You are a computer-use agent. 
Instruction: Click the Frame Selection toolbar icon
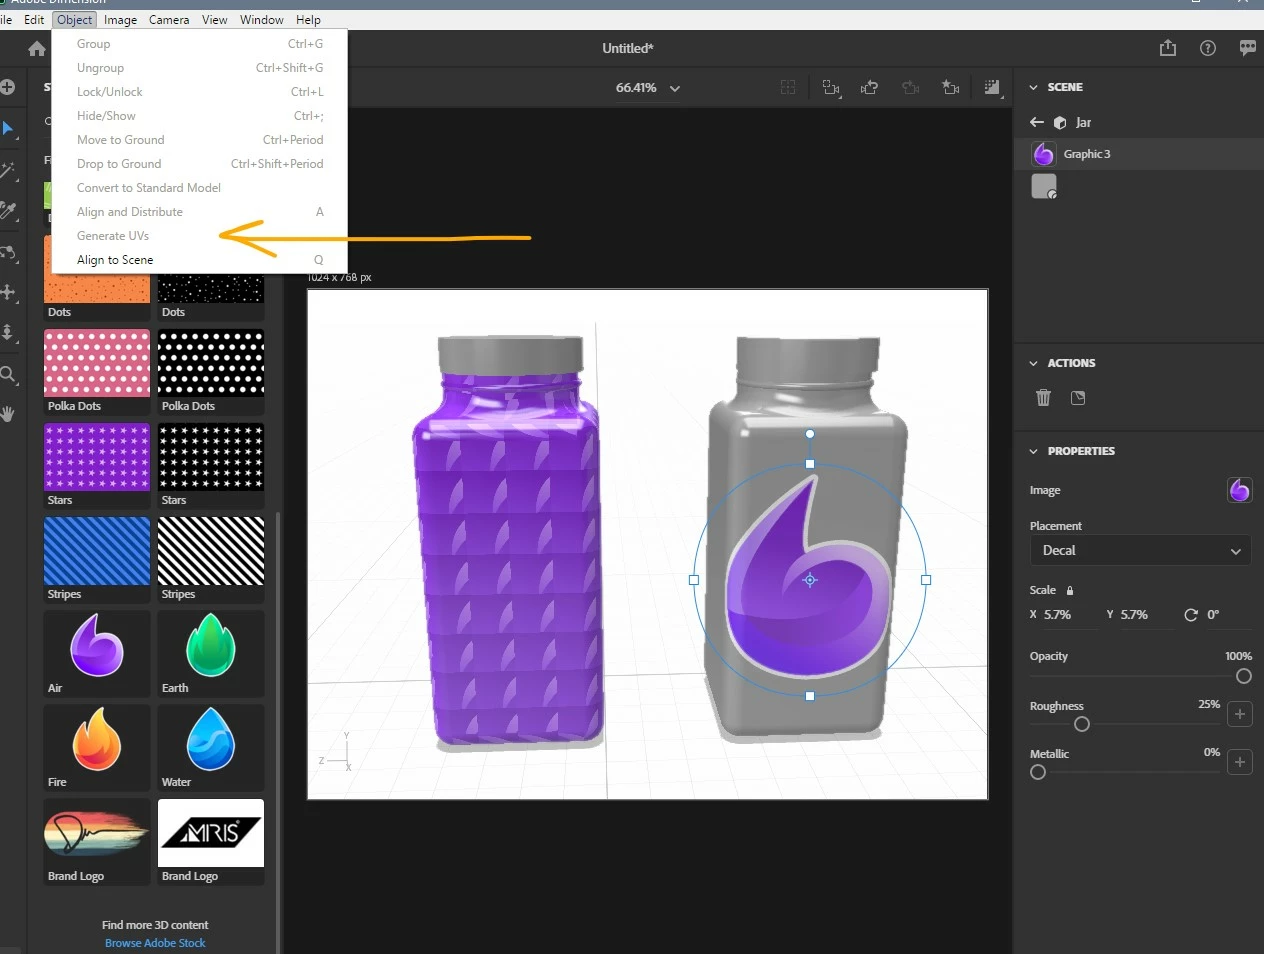tap(788, 88)
